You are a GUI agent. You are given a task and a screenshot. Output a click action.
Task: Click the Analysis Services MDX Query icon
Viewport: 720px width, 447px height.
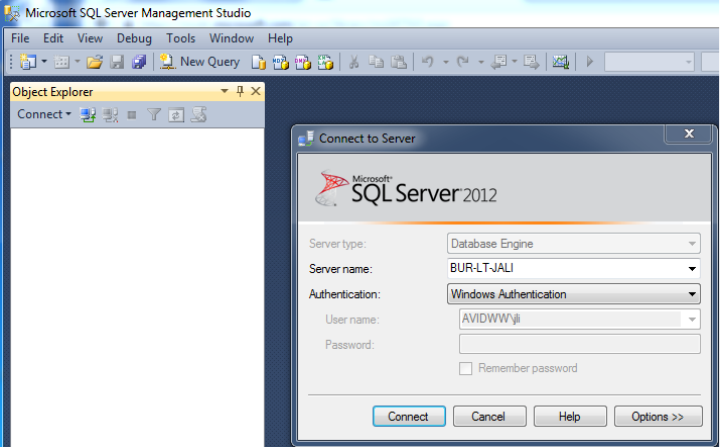[x=281, y=62]
